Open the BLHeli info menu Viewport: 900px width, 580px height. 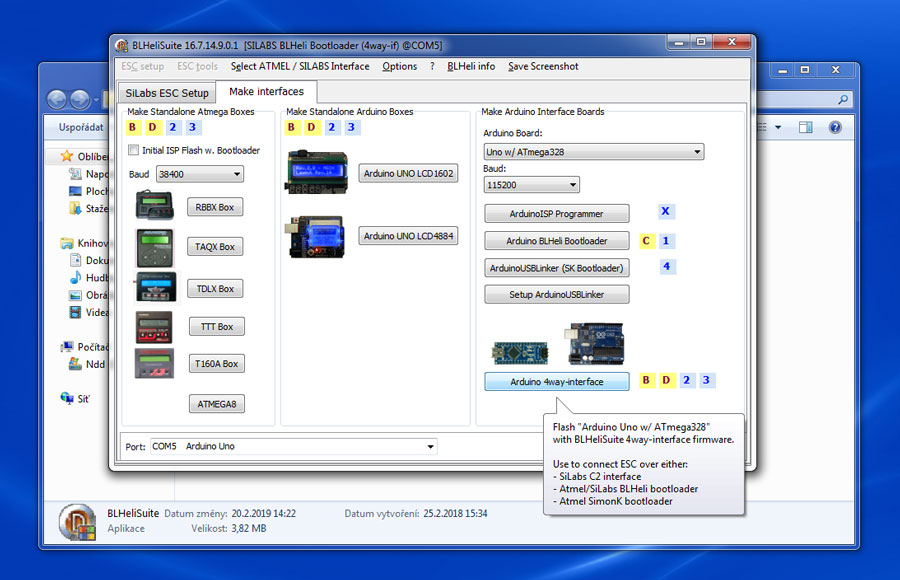(x=471, y=67)
